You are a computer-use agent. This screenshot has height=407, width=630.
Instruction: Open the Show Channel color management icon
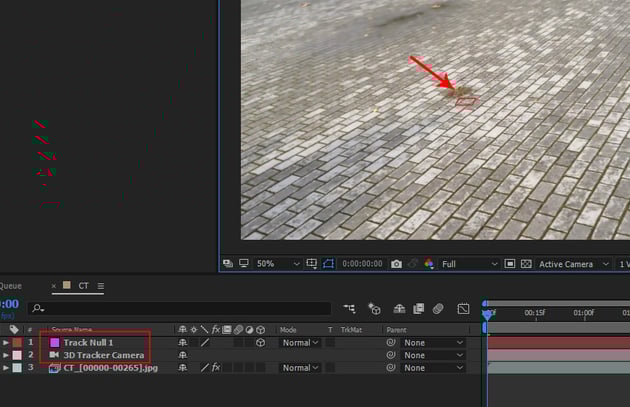pyautogui.click(x=429, y=264)
